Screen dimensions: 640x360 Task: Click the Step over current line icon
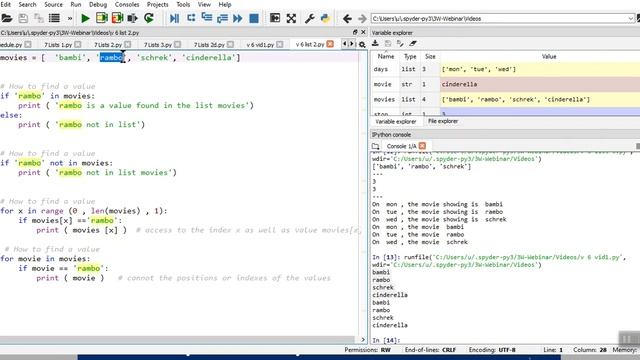click(191, 18)
